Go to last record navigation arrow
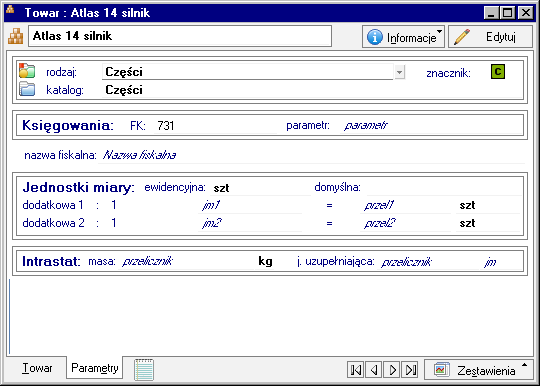 [411, 370]
